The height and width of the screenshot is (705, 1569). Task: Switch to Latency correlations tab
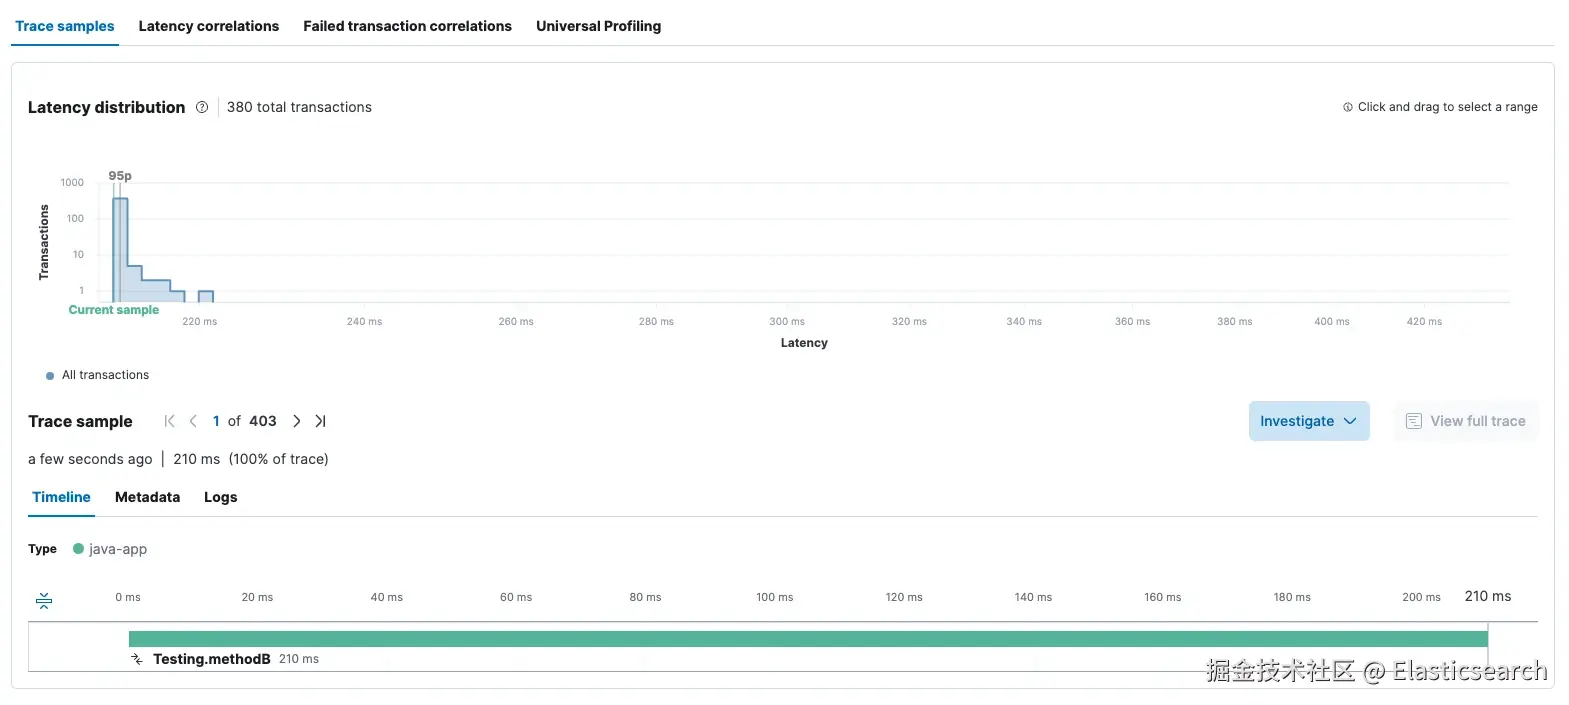click(209, 26)
